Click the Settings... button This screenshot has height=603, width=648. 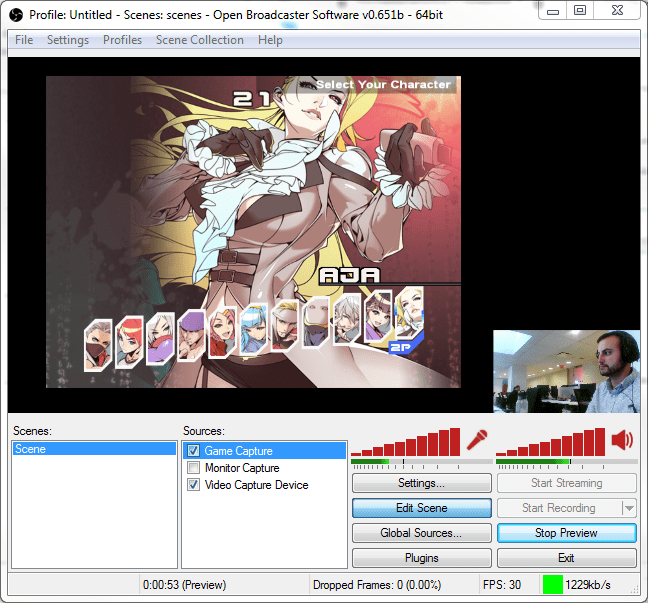[422, 483]
